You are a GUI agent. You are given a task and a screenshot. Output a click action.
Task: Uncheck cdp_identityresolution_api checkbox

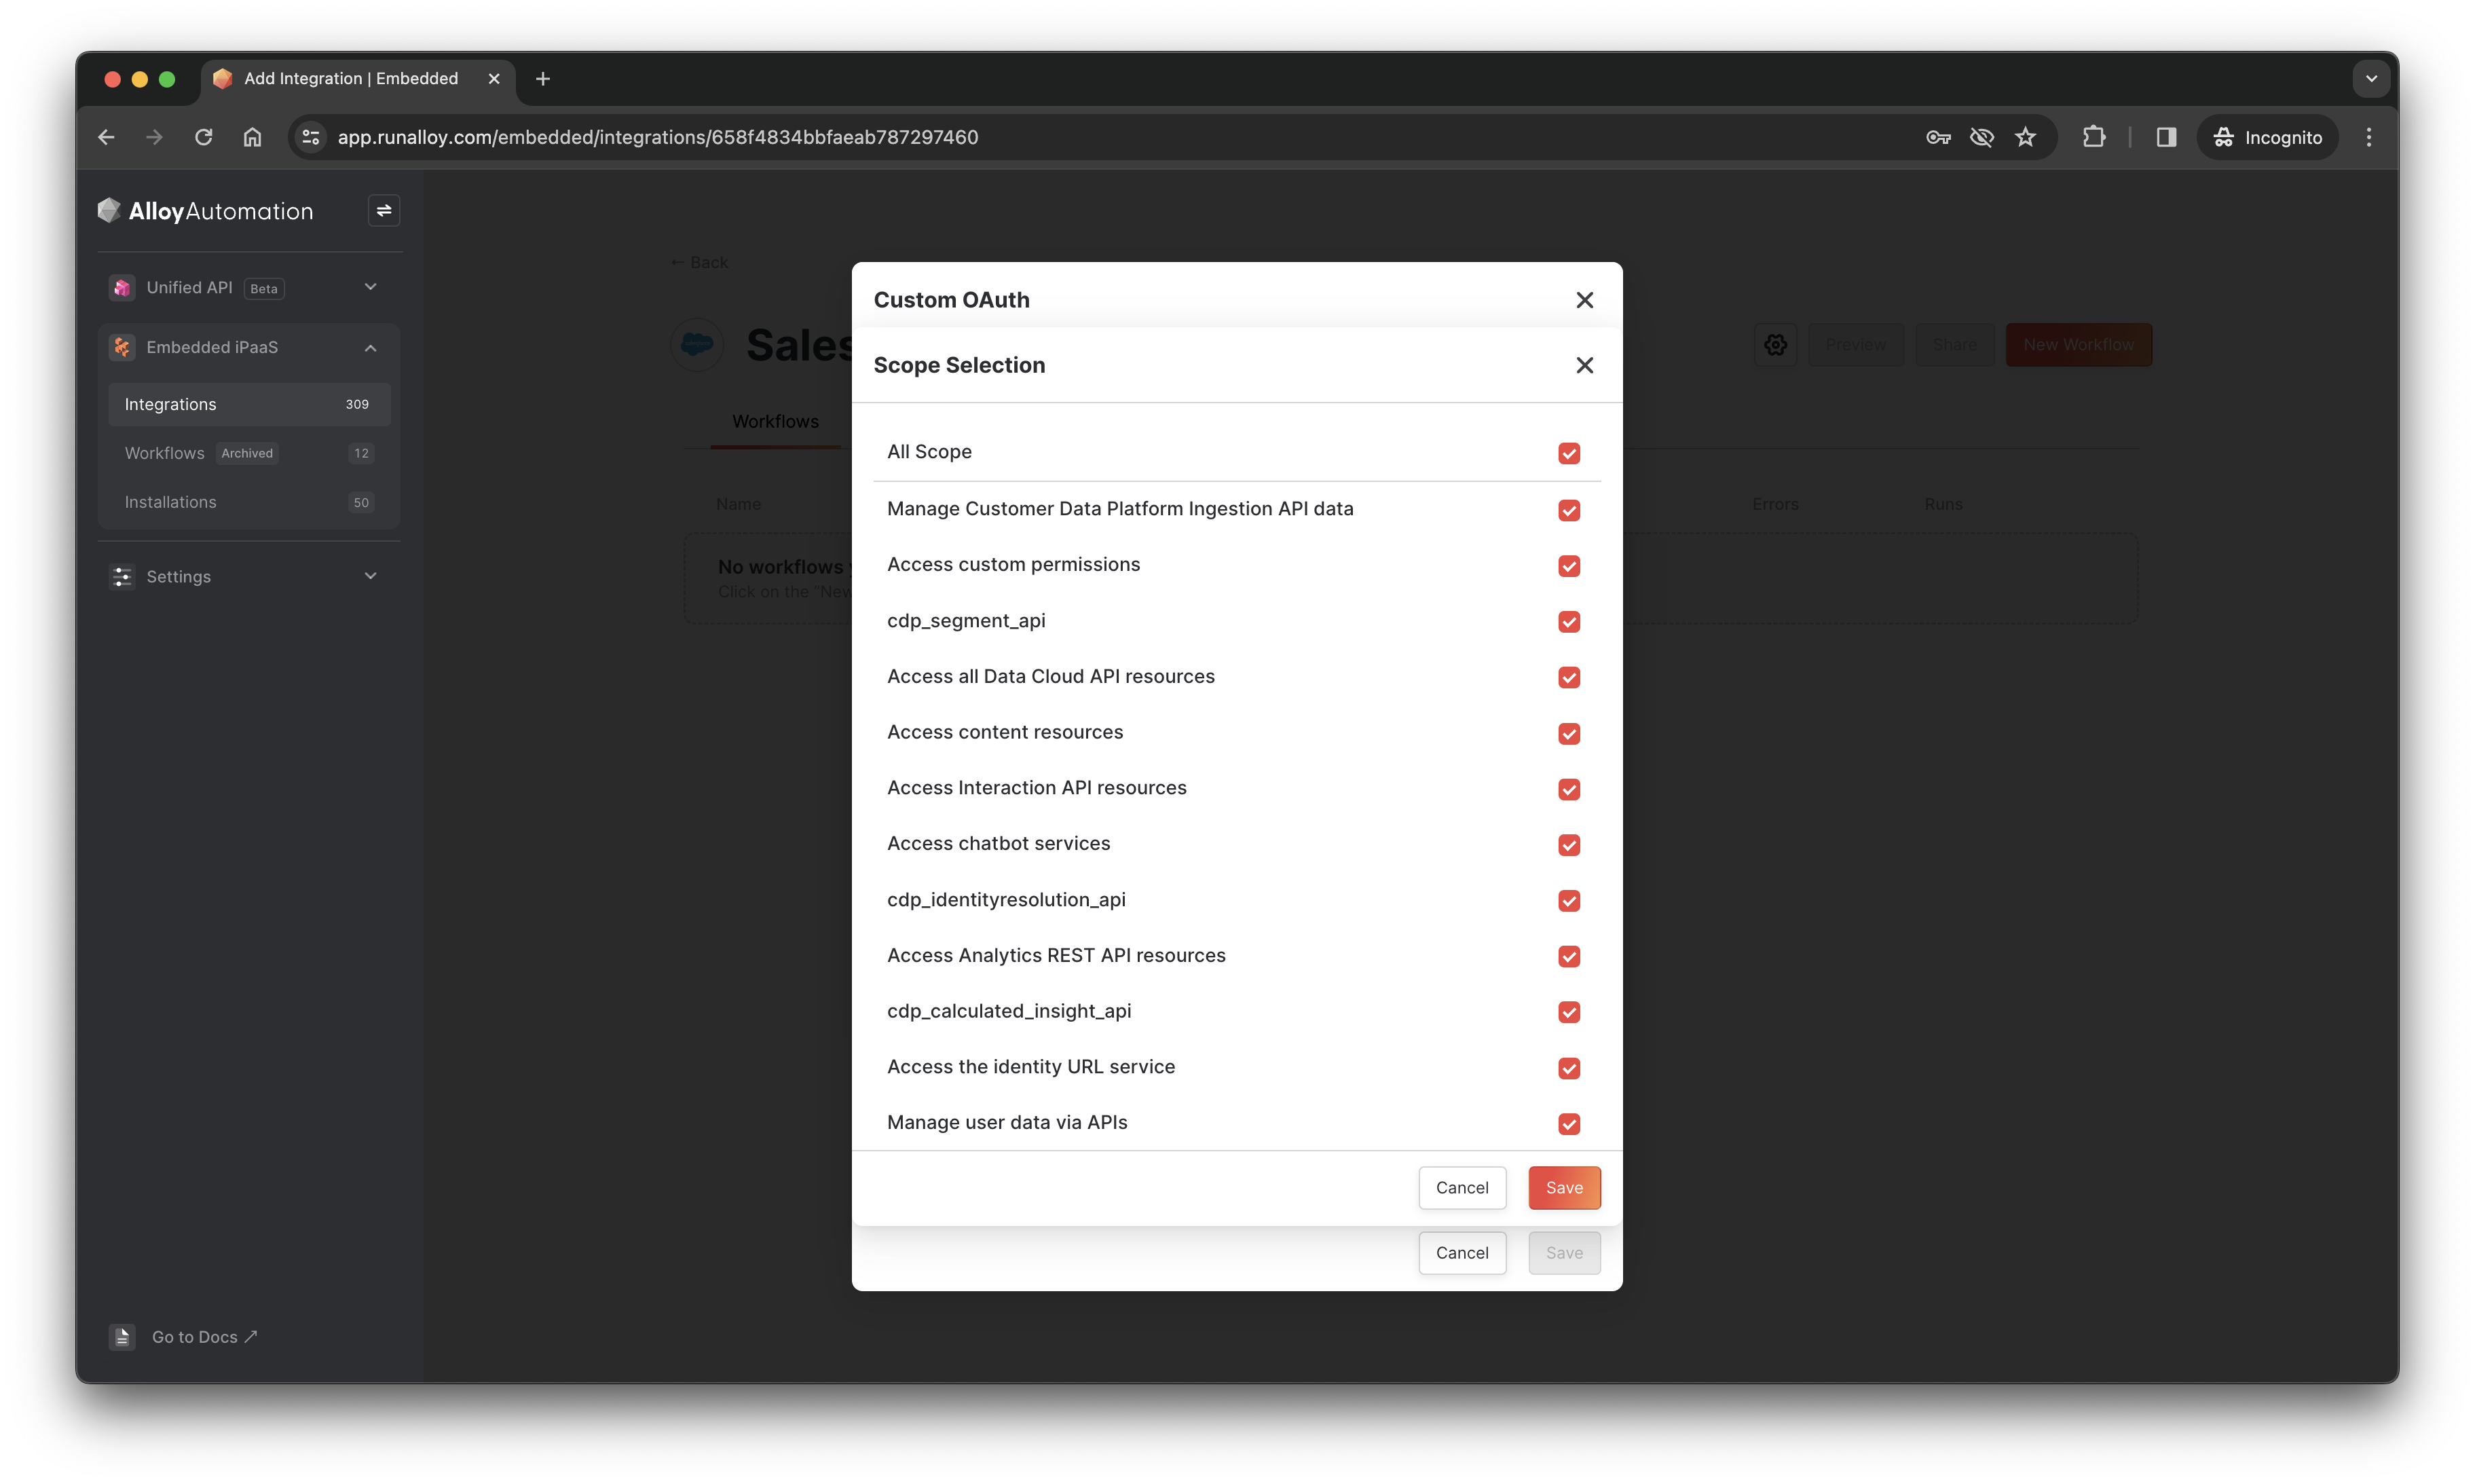pos(1569,901)
